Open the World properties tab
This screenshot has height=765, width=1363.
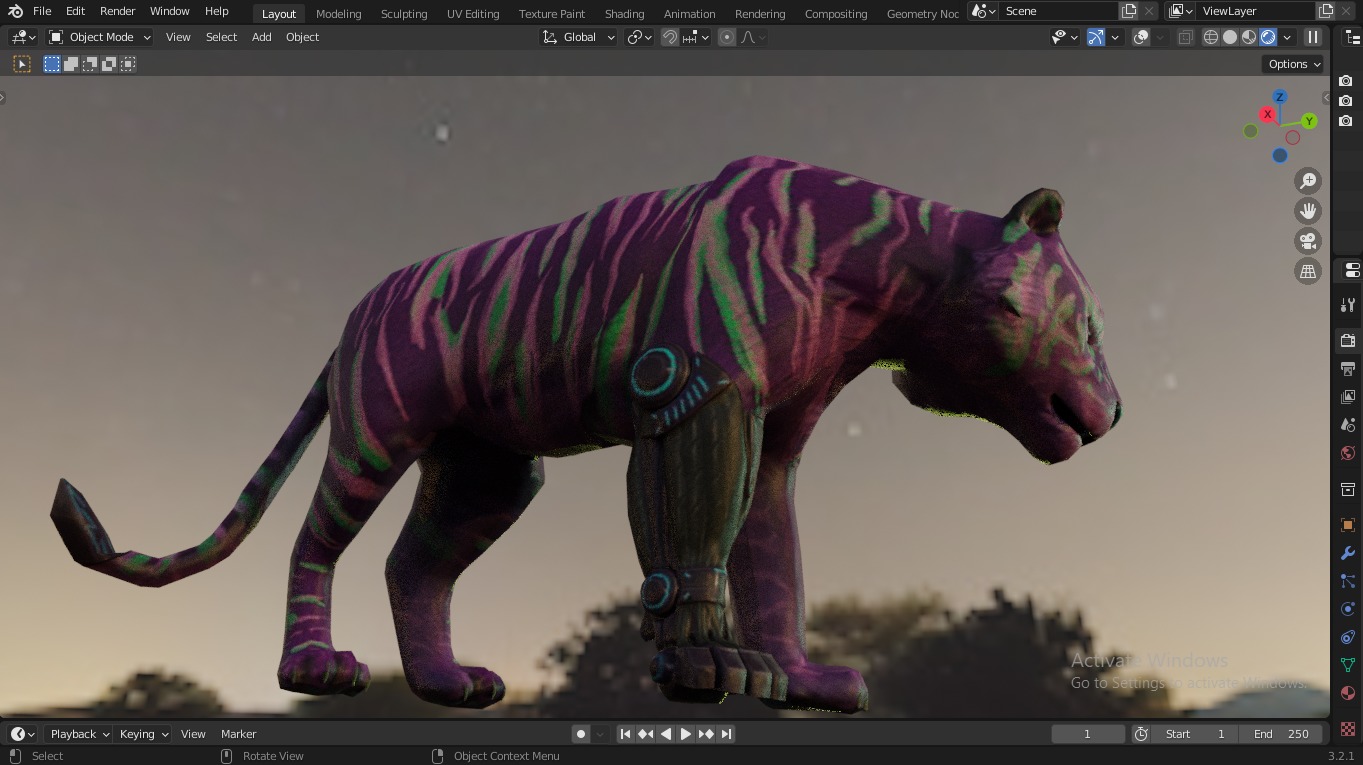tap(1348, 453)
